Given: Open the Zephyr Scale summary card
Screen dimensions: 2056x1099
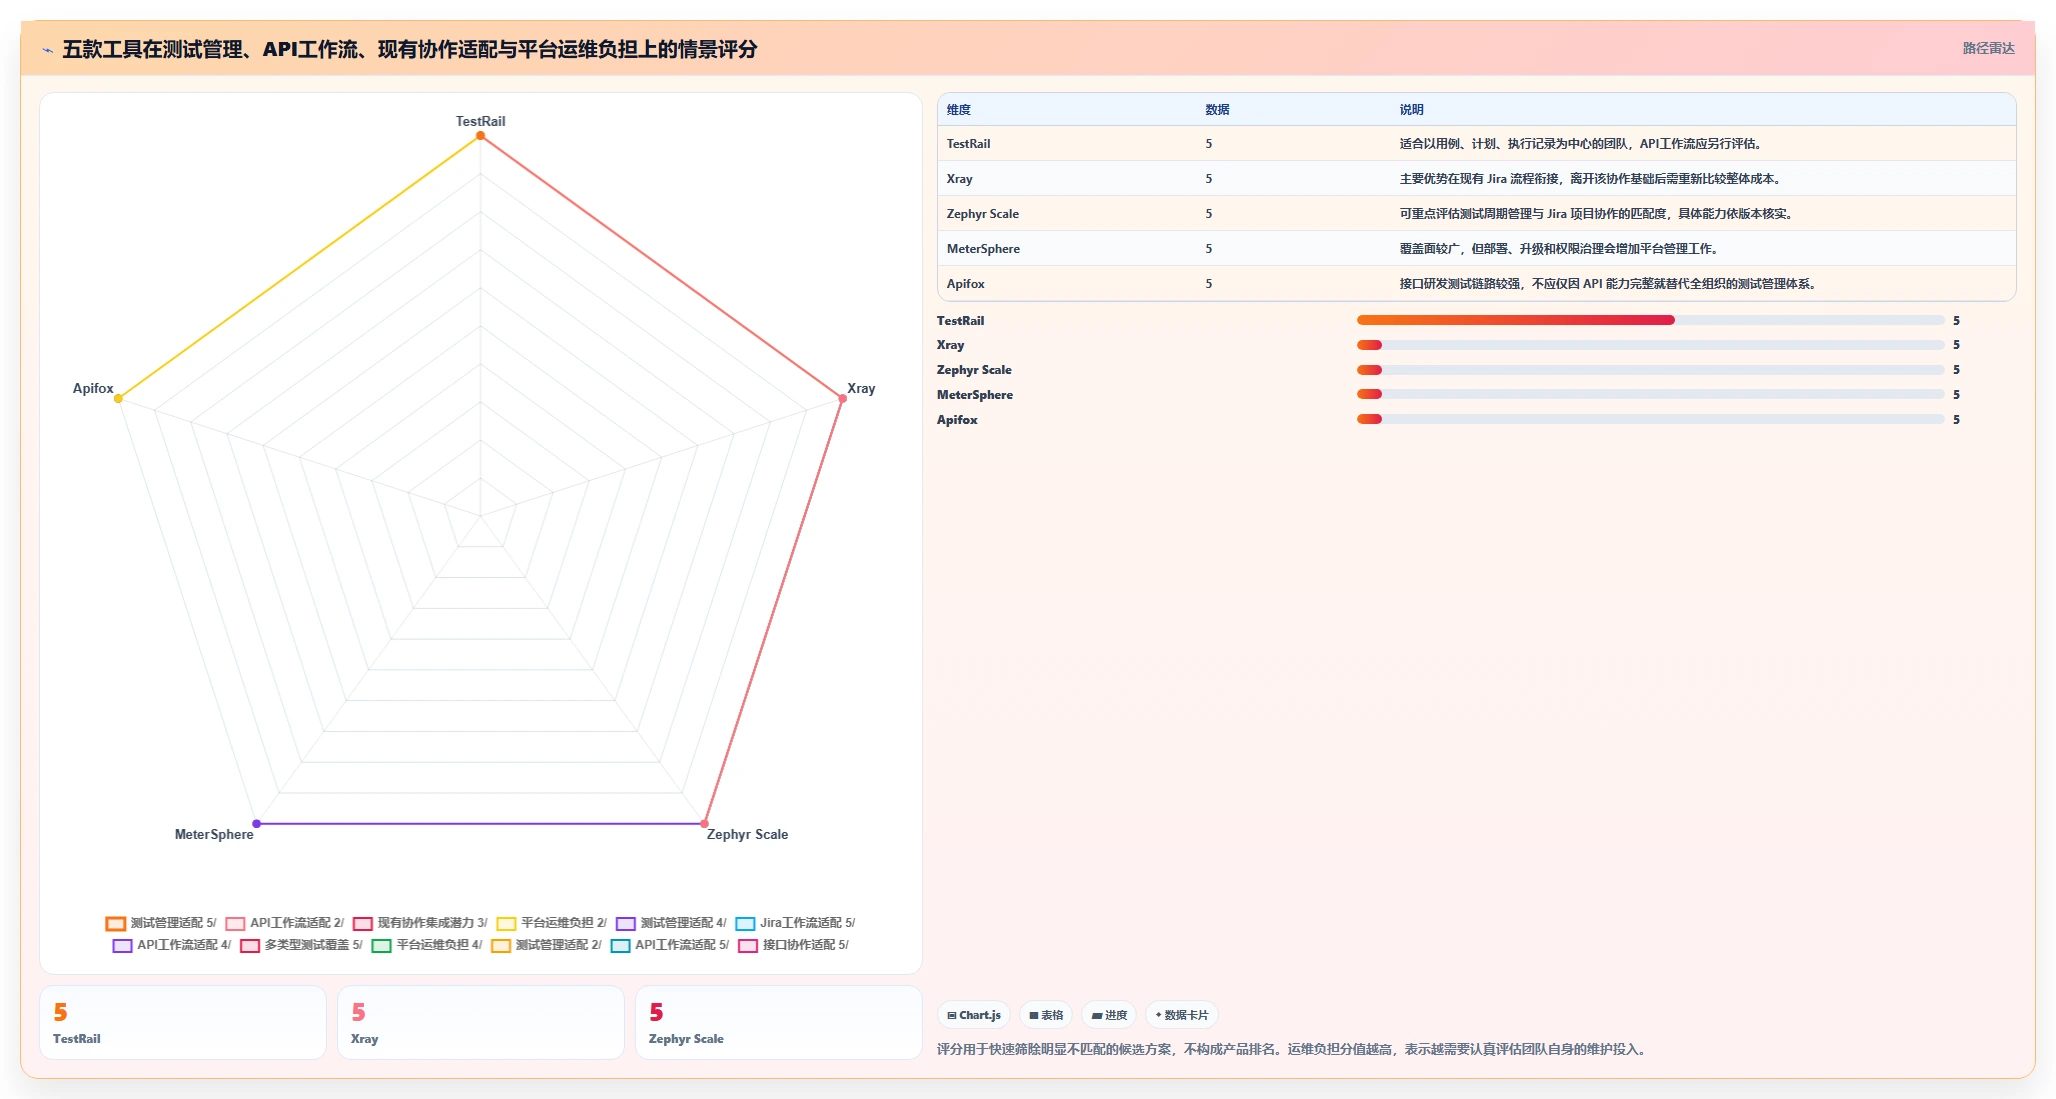Looking at the screenshot, I should click(x=779, y=1022).
